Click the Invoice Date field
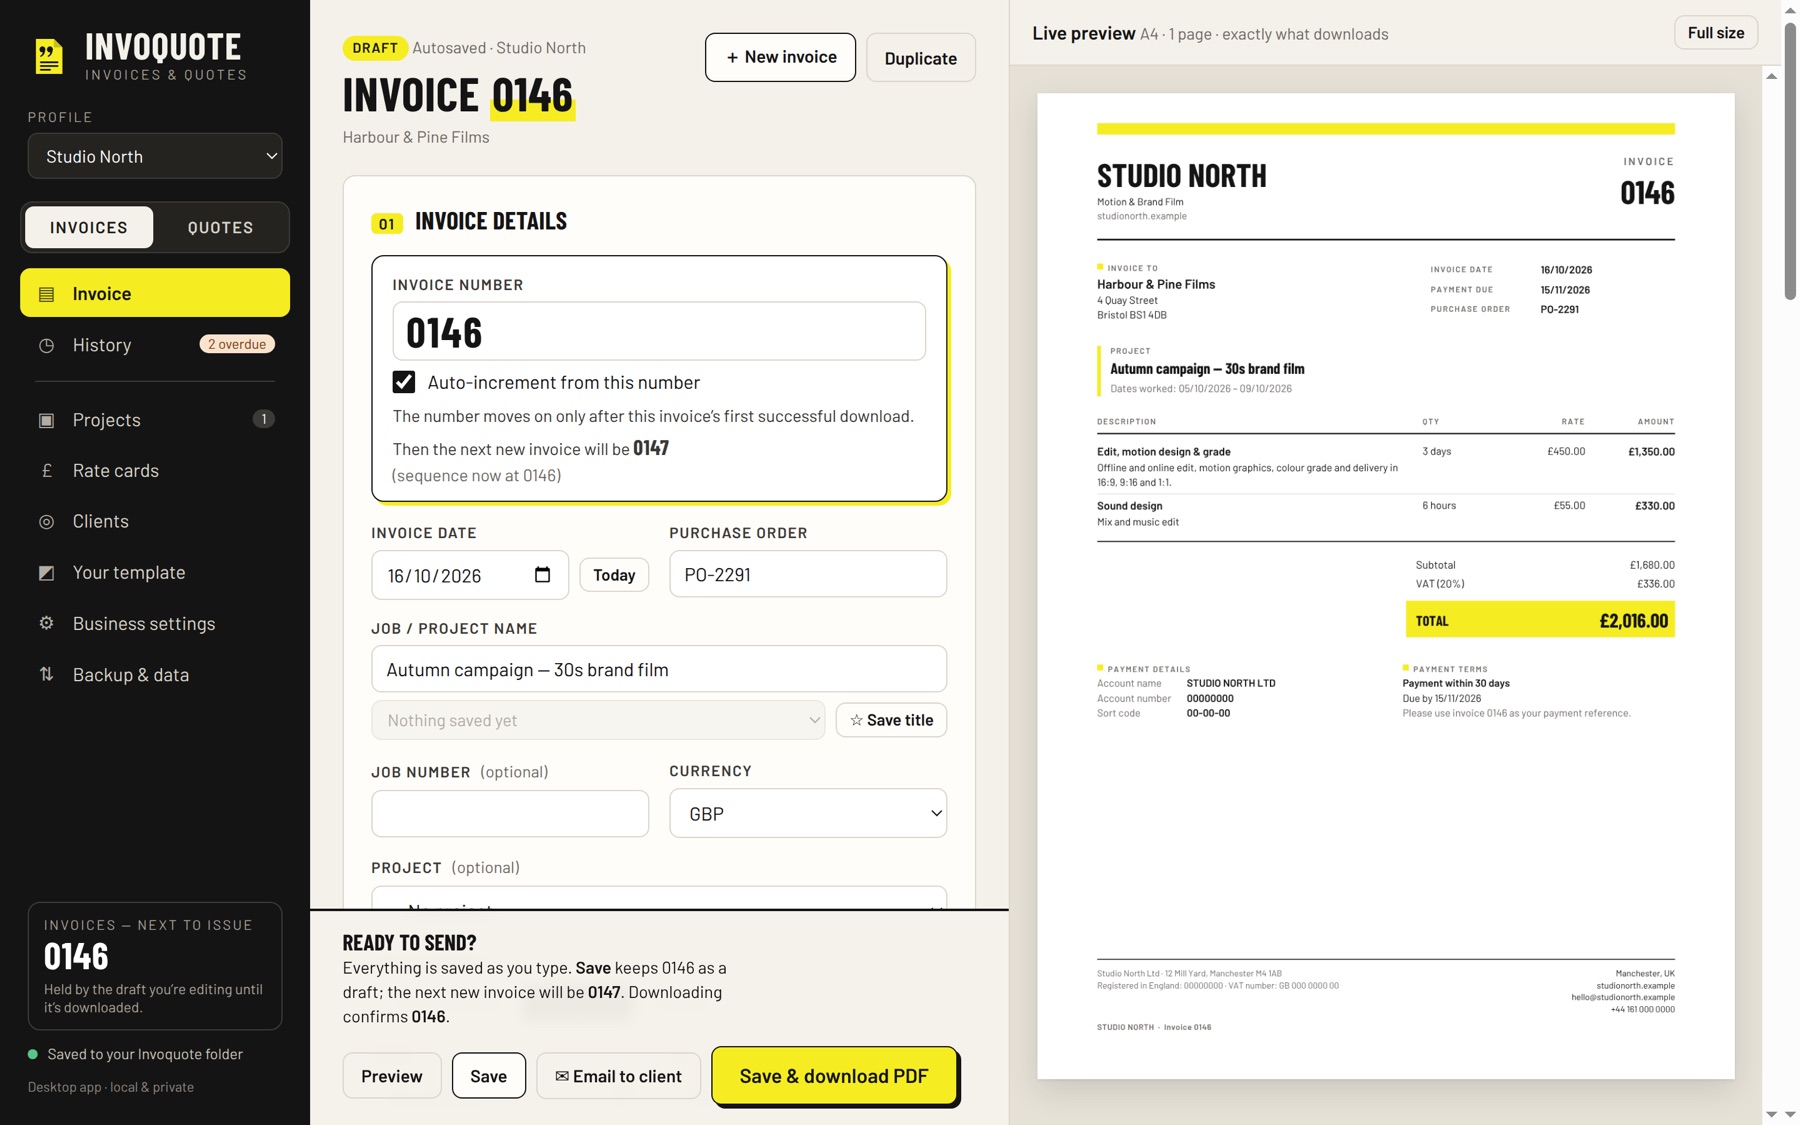The height and width of the screenshot is (1125, 1800). pos(470,575)
